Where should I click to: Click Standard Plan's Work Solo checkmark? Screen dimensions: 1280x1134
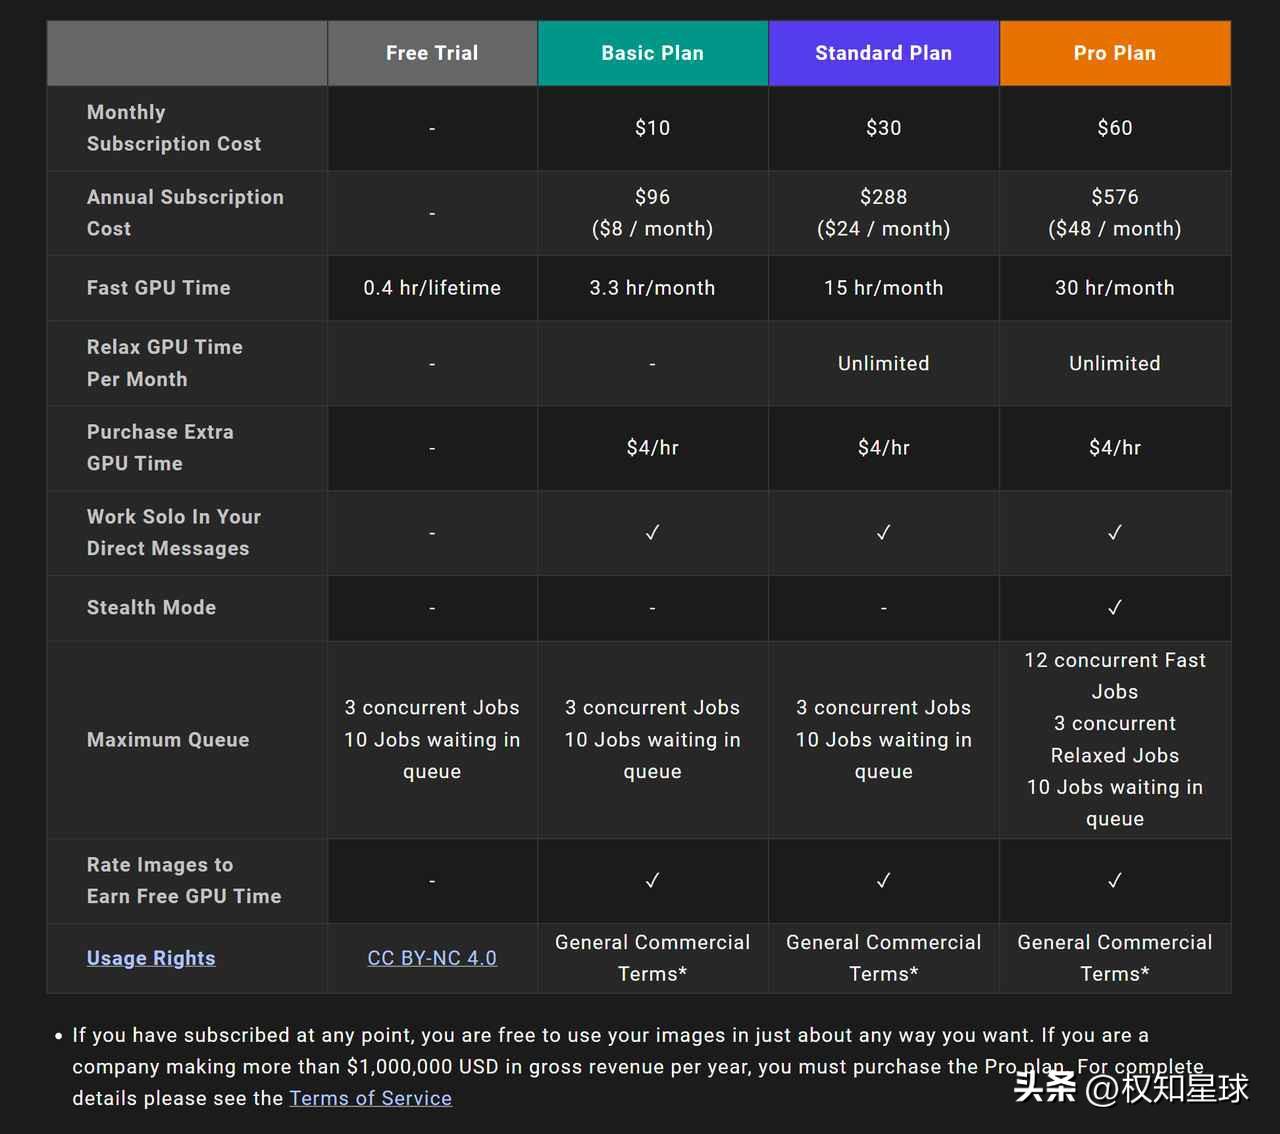pyautogui.click(x=883, y=533)
